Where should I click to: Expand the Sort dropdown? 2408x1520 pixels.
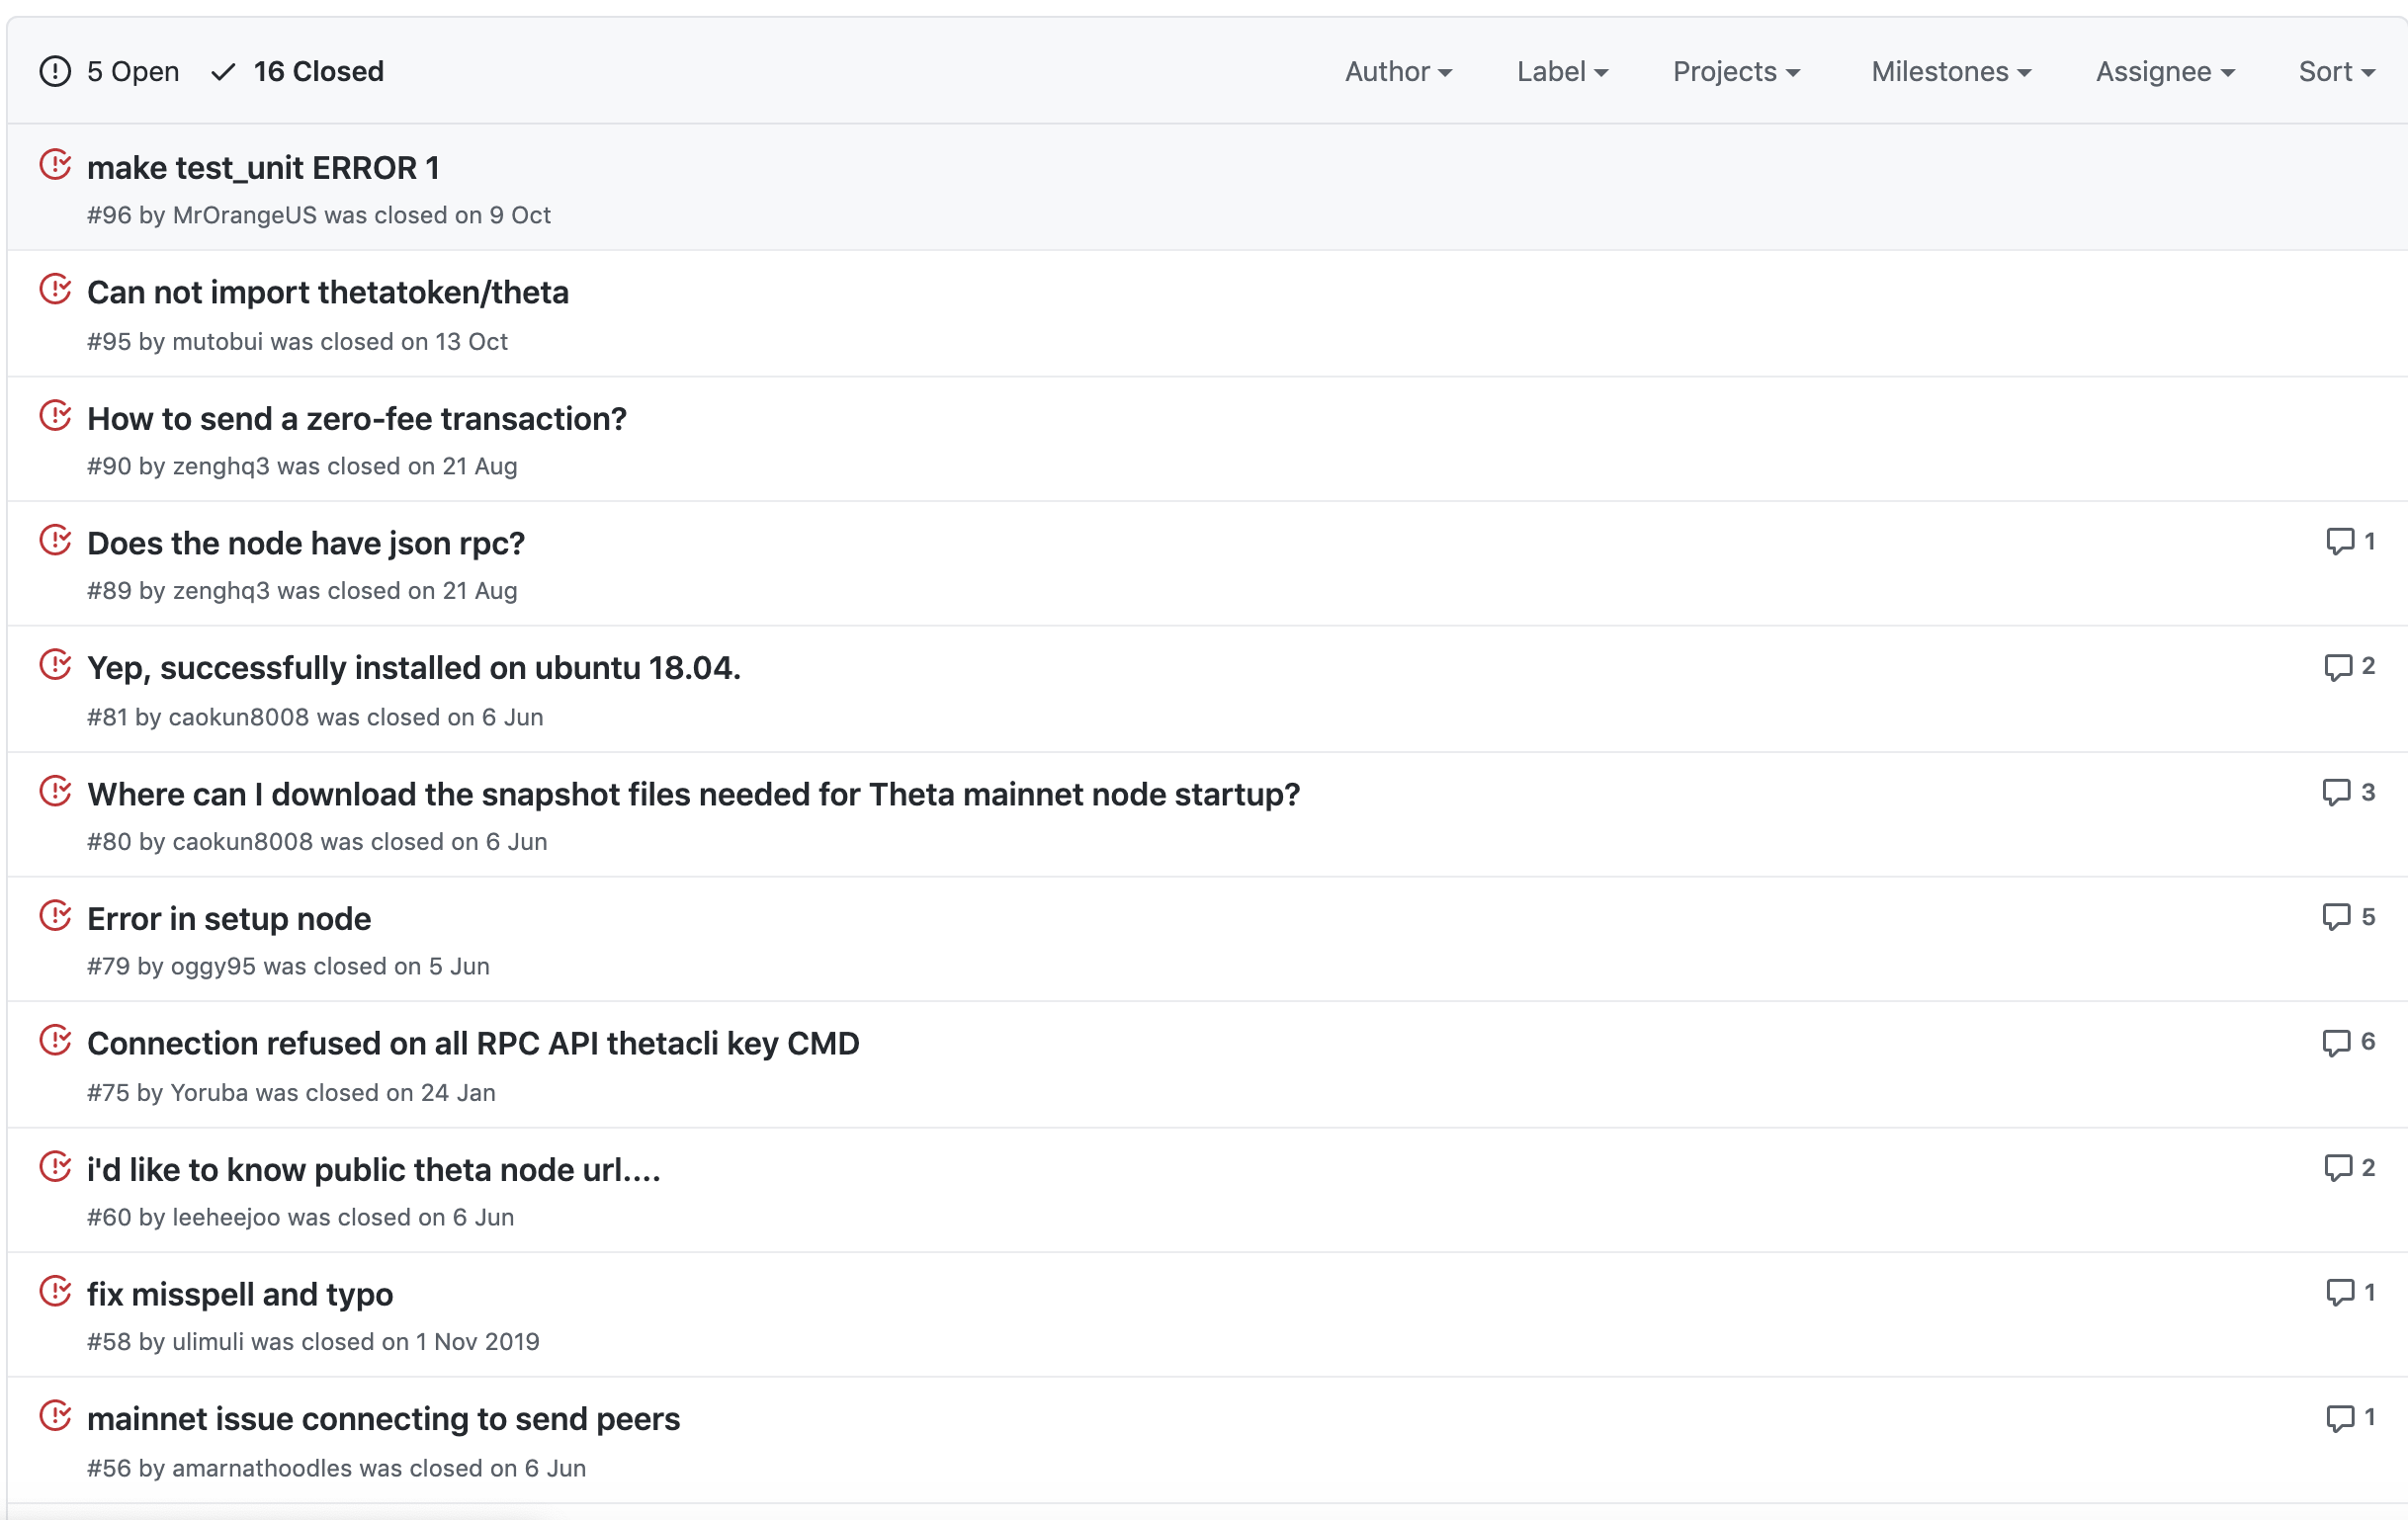click(x=2335, y=72)
